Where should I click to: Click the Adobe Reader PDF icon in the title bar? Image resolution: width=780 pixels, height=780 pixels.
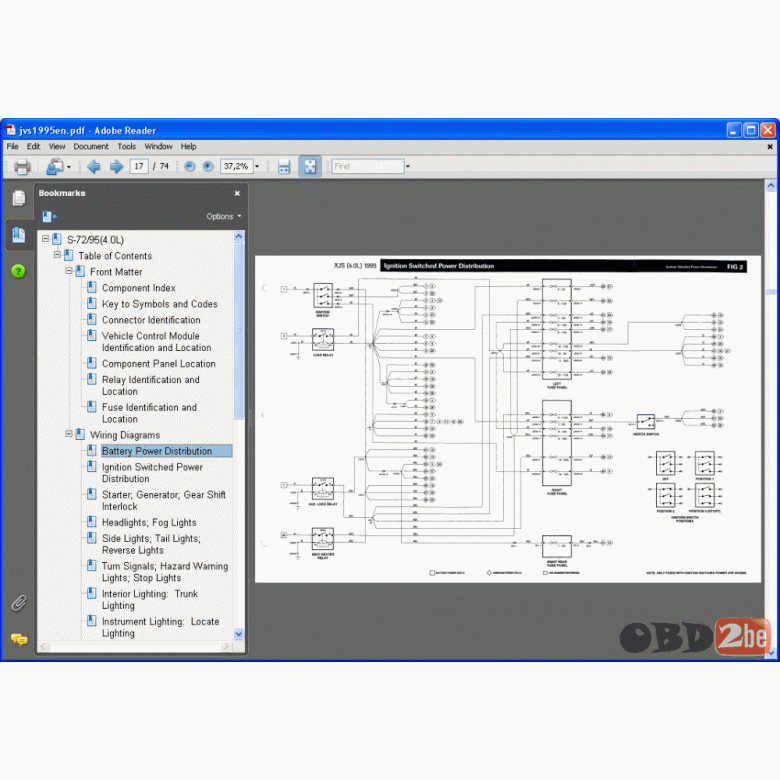pyautogui.click(x=10, y=130)
